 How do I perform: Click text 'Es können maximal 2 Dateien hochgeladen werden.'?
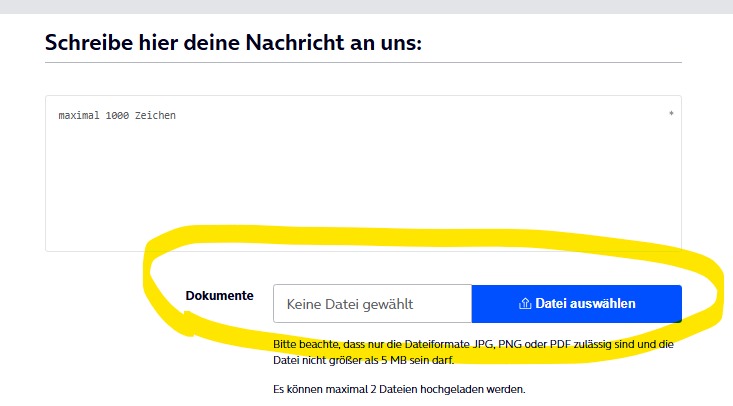tap(399, 389)
